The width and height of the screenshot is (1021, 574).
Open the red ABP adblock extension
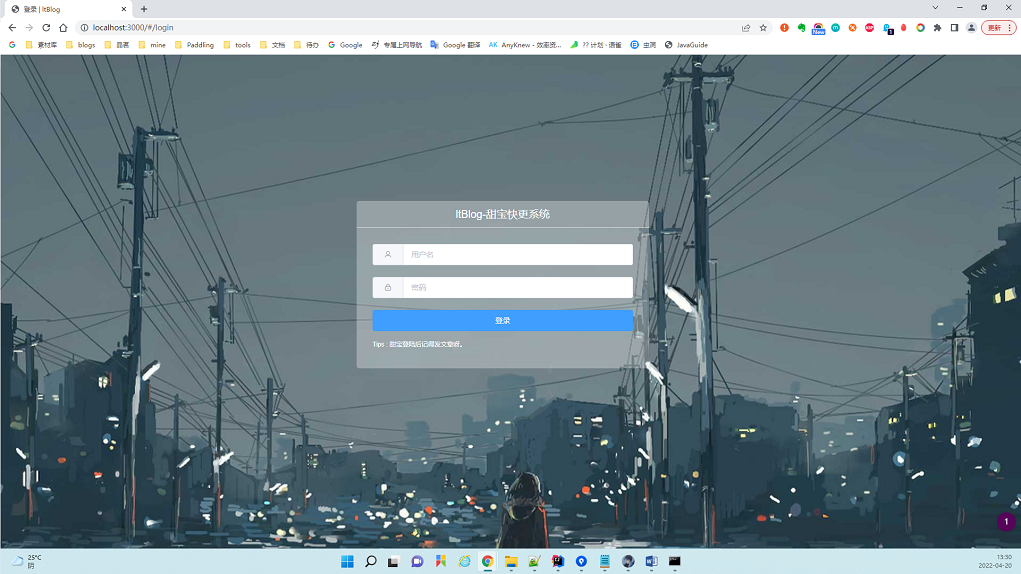coord(869,27)
